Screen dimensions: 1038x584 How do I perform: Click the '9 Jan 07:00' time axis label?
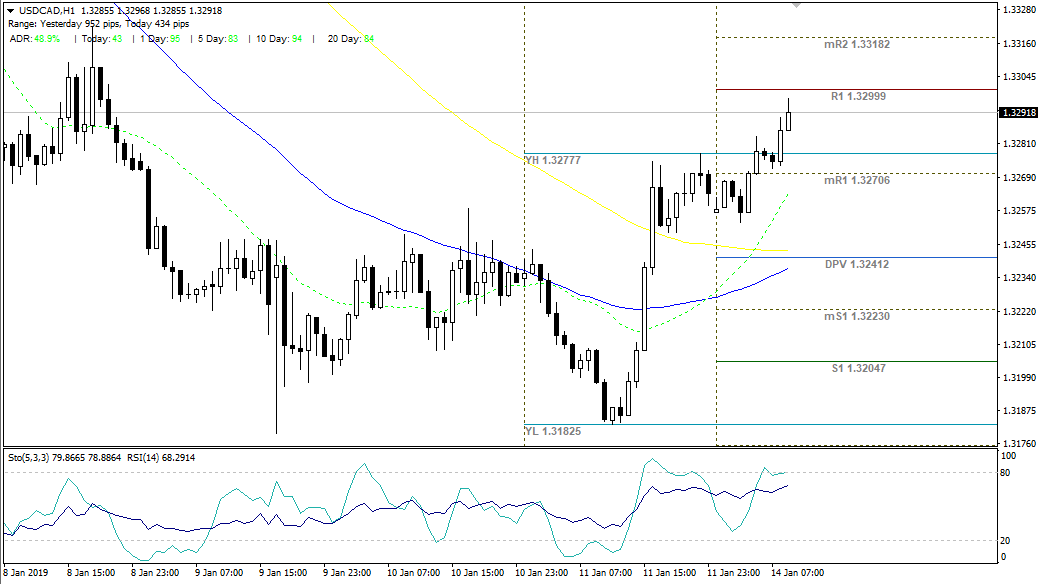pyautogui.click(x=219, y=573)
